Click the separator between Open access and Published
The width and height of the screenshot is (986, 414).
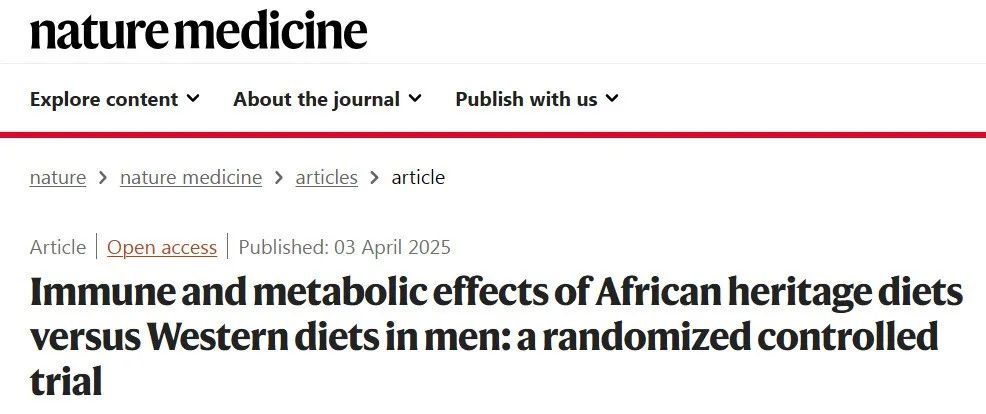click(228, 247)
